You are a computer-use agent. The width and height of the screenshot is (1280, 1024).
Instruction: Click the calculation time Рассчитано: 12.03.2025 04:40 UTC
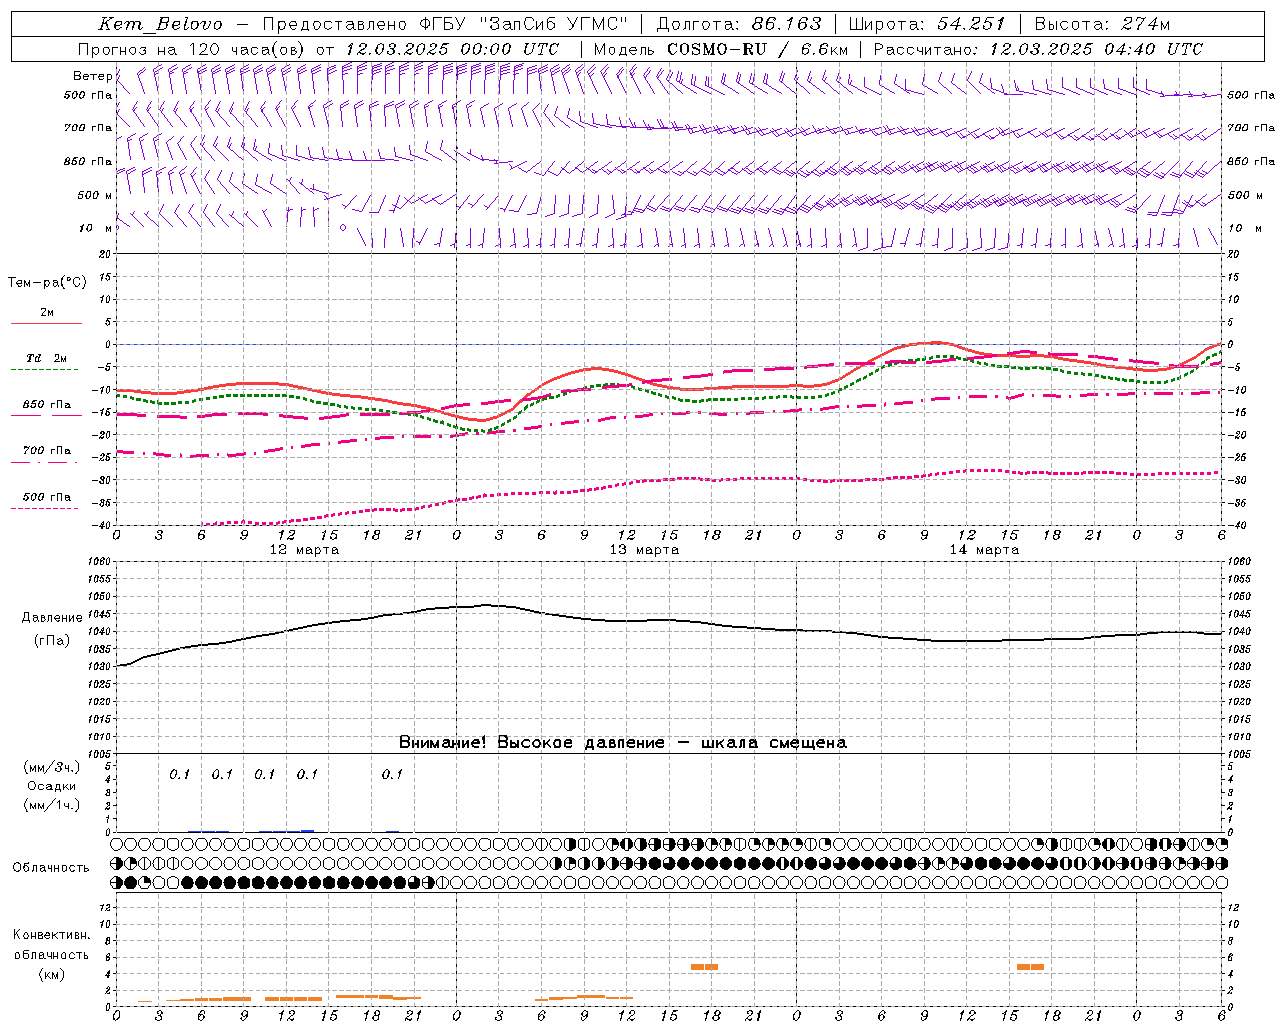(1038, 49)
